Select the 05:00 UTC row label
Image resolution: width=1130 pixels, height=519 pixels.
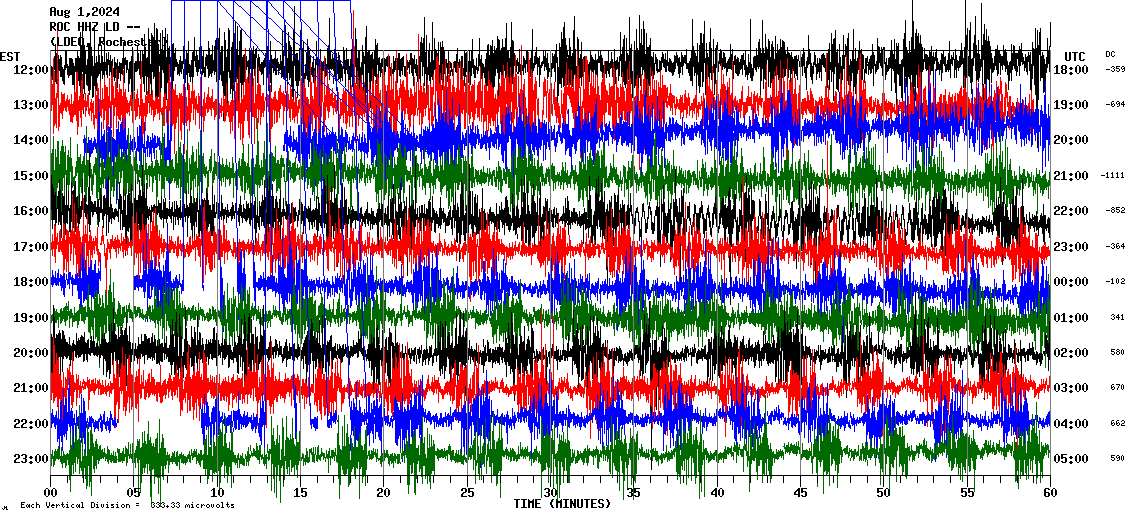tap(1071, 459)
